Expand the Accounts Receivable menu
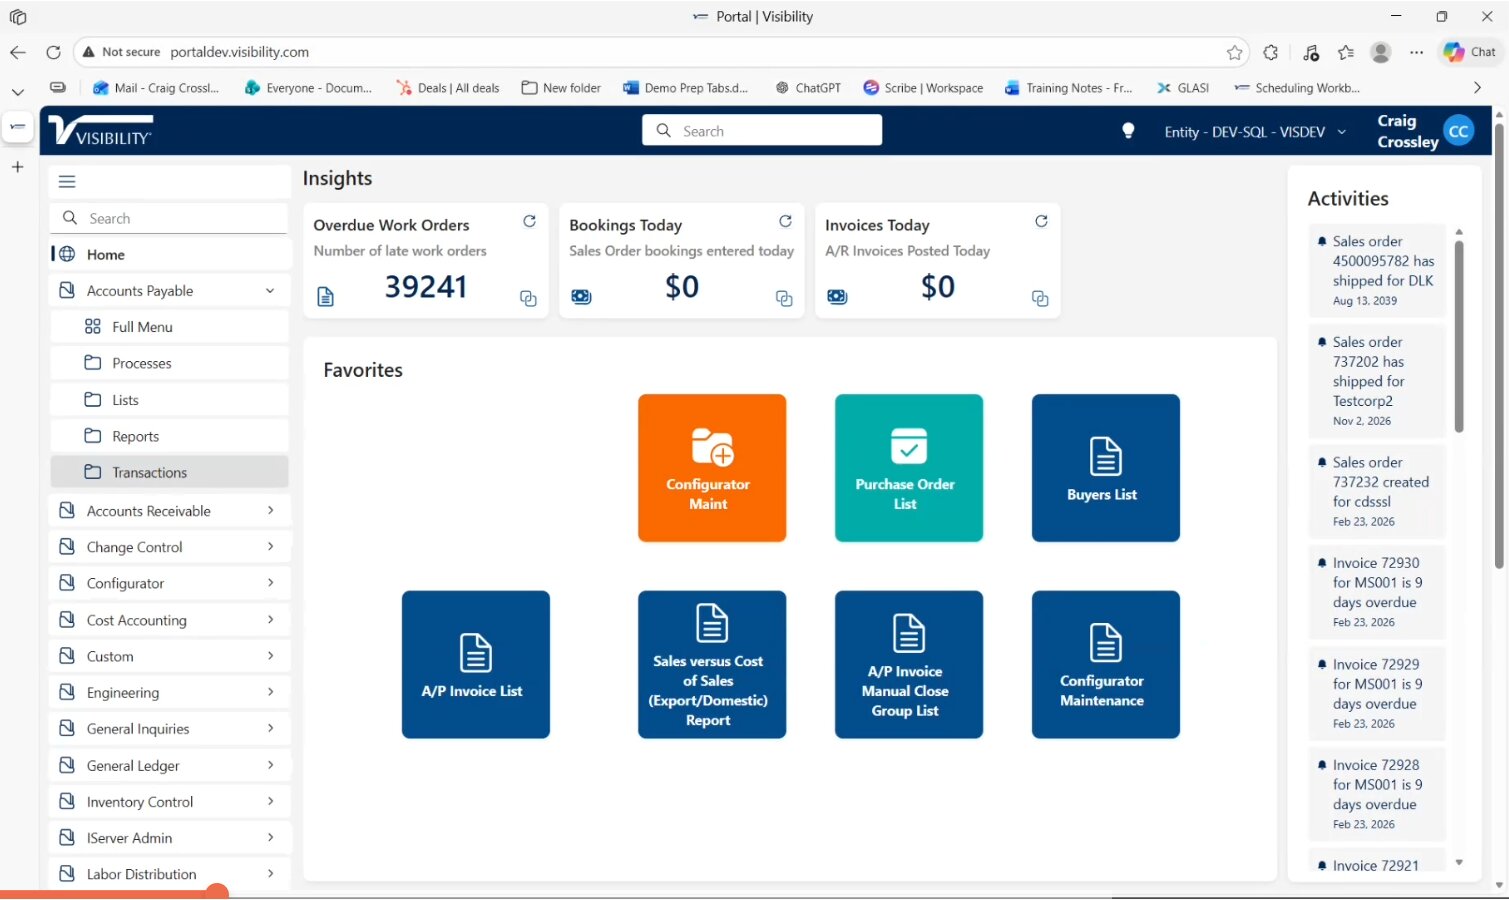Screen dimensions: 1509x900 (270, 511)
